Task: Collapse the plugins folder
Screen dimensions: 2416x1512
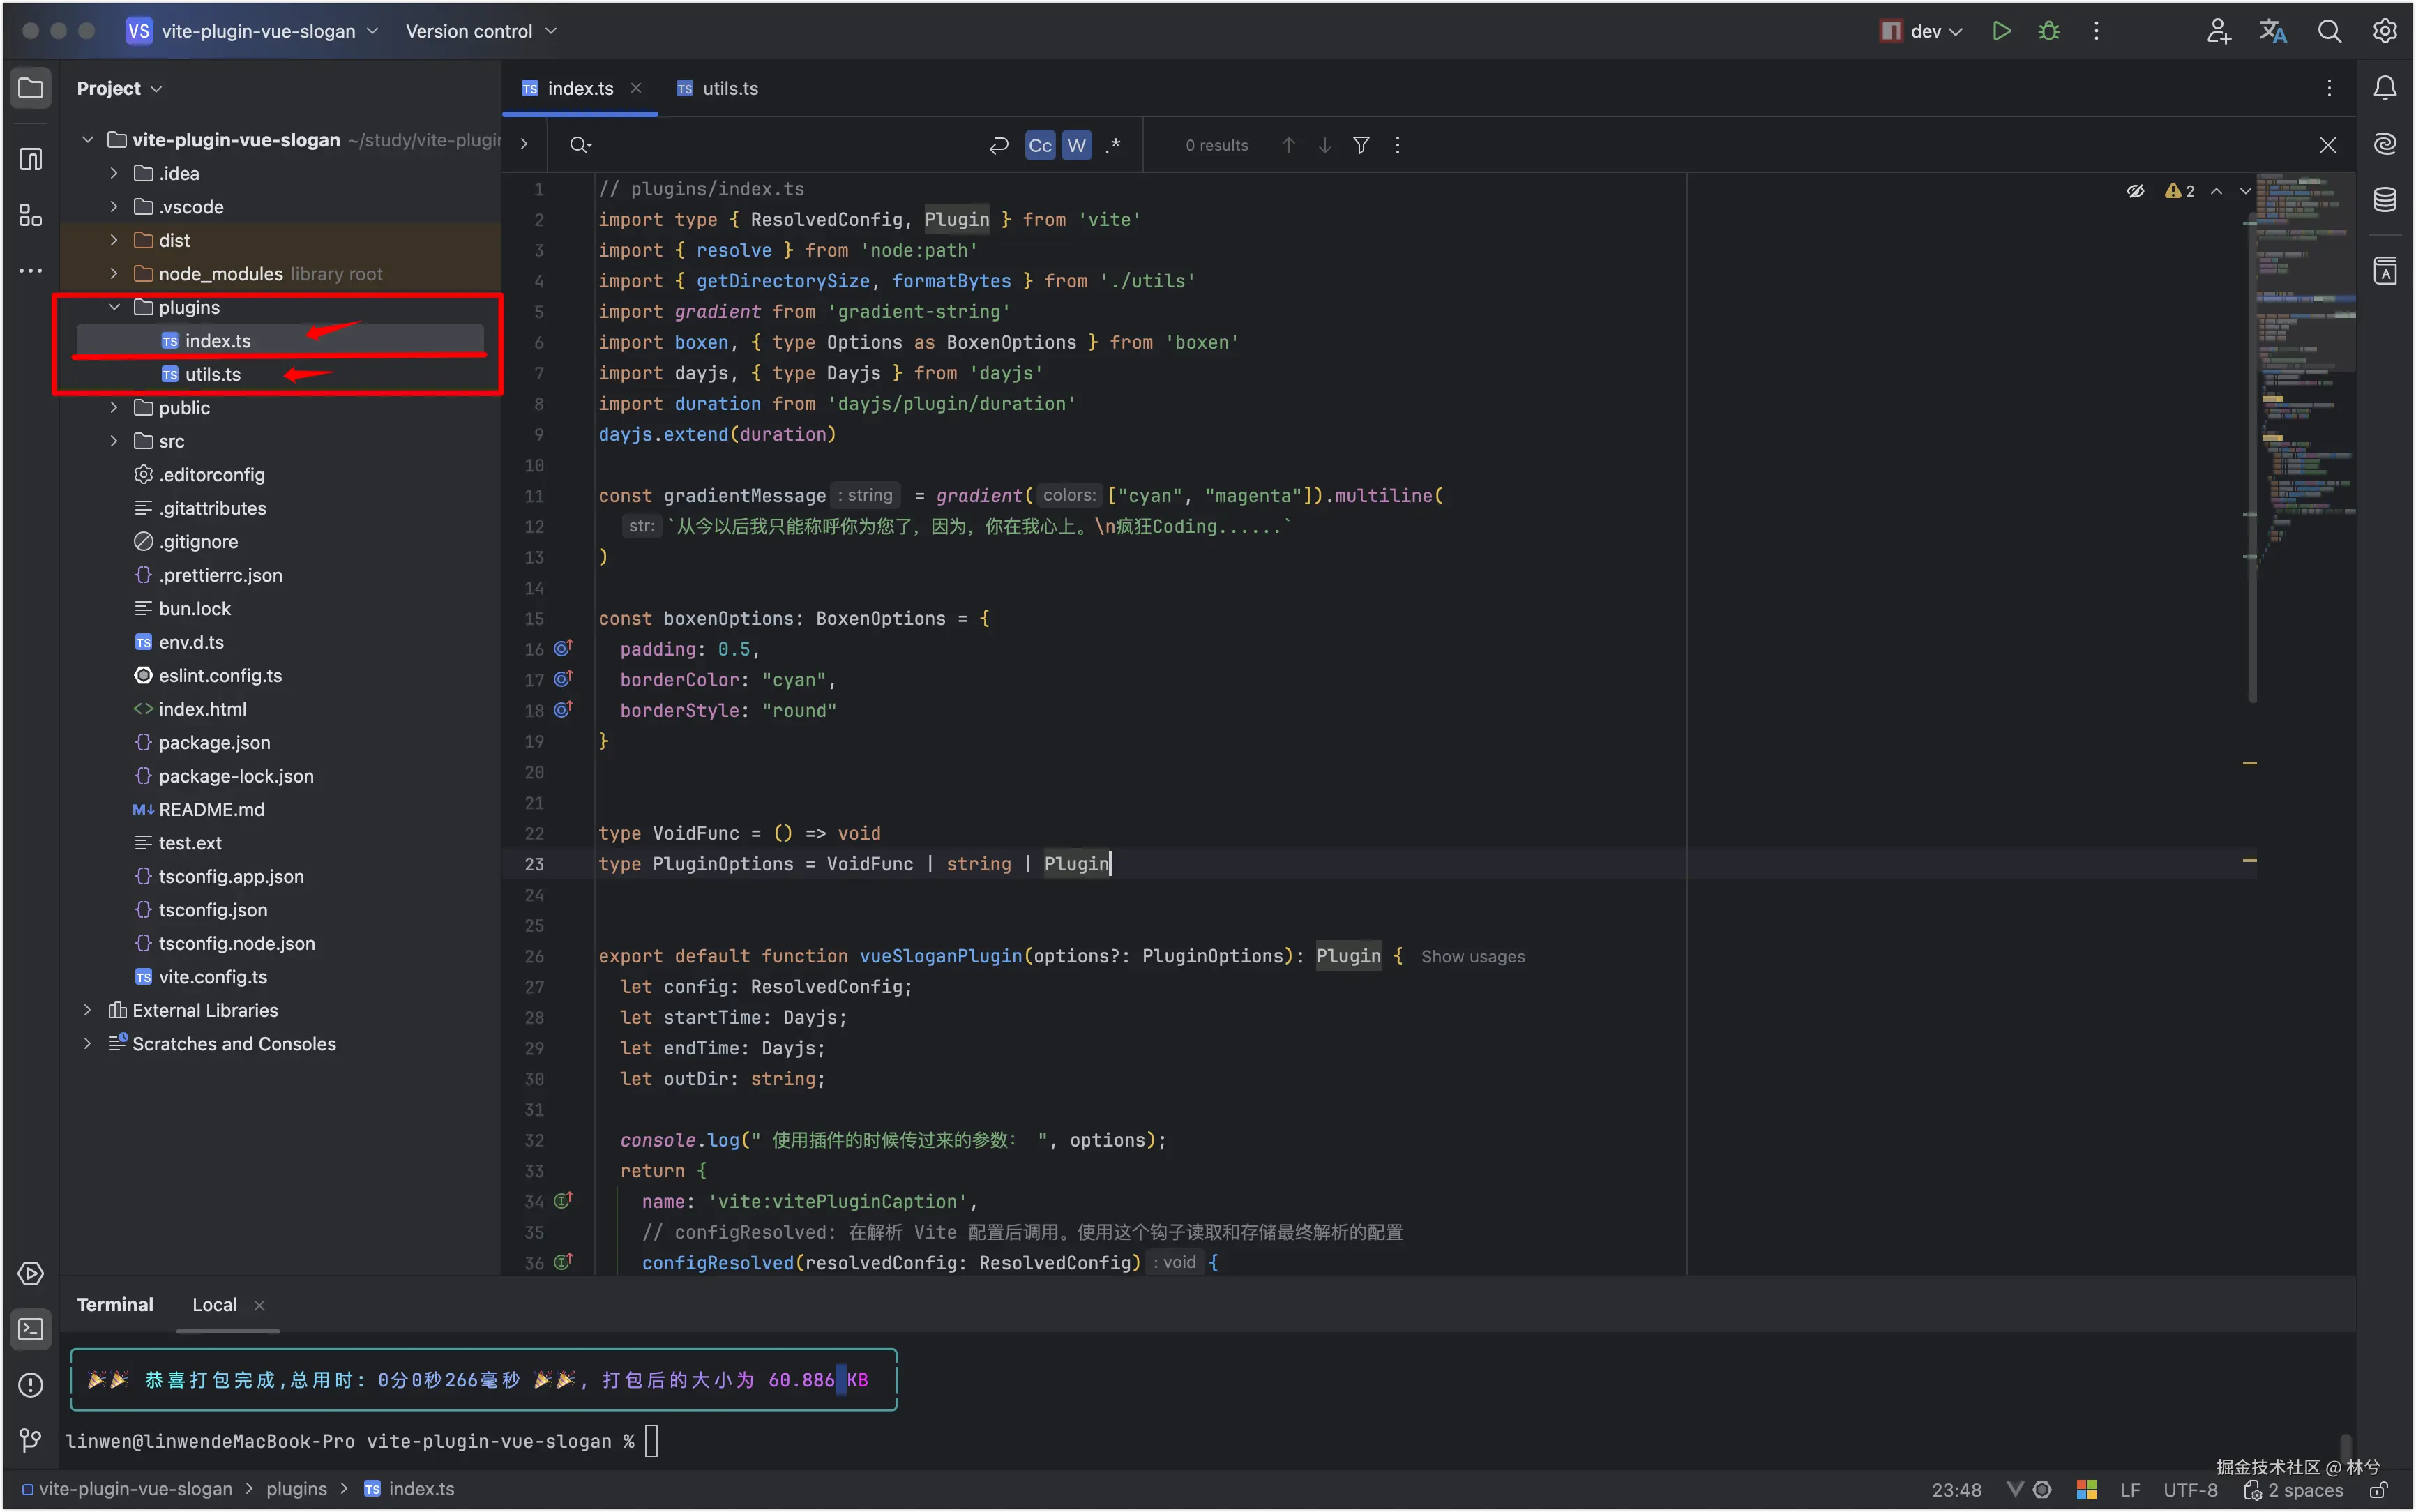Action: click(x=114, y=307)
